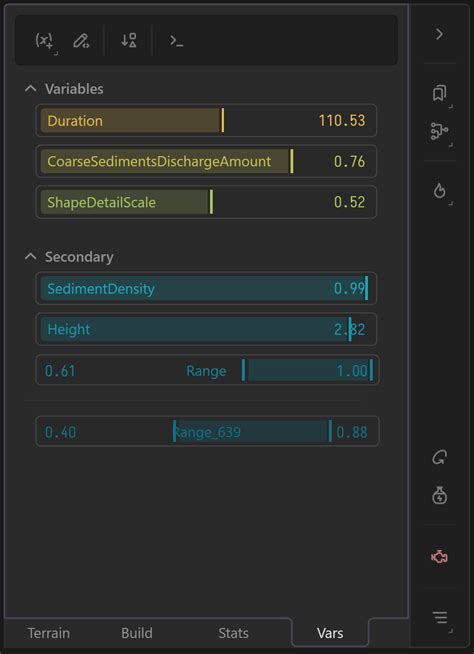Switch to the Build tab
This screenshot has width=474, height=654.
tap(137, 633)
